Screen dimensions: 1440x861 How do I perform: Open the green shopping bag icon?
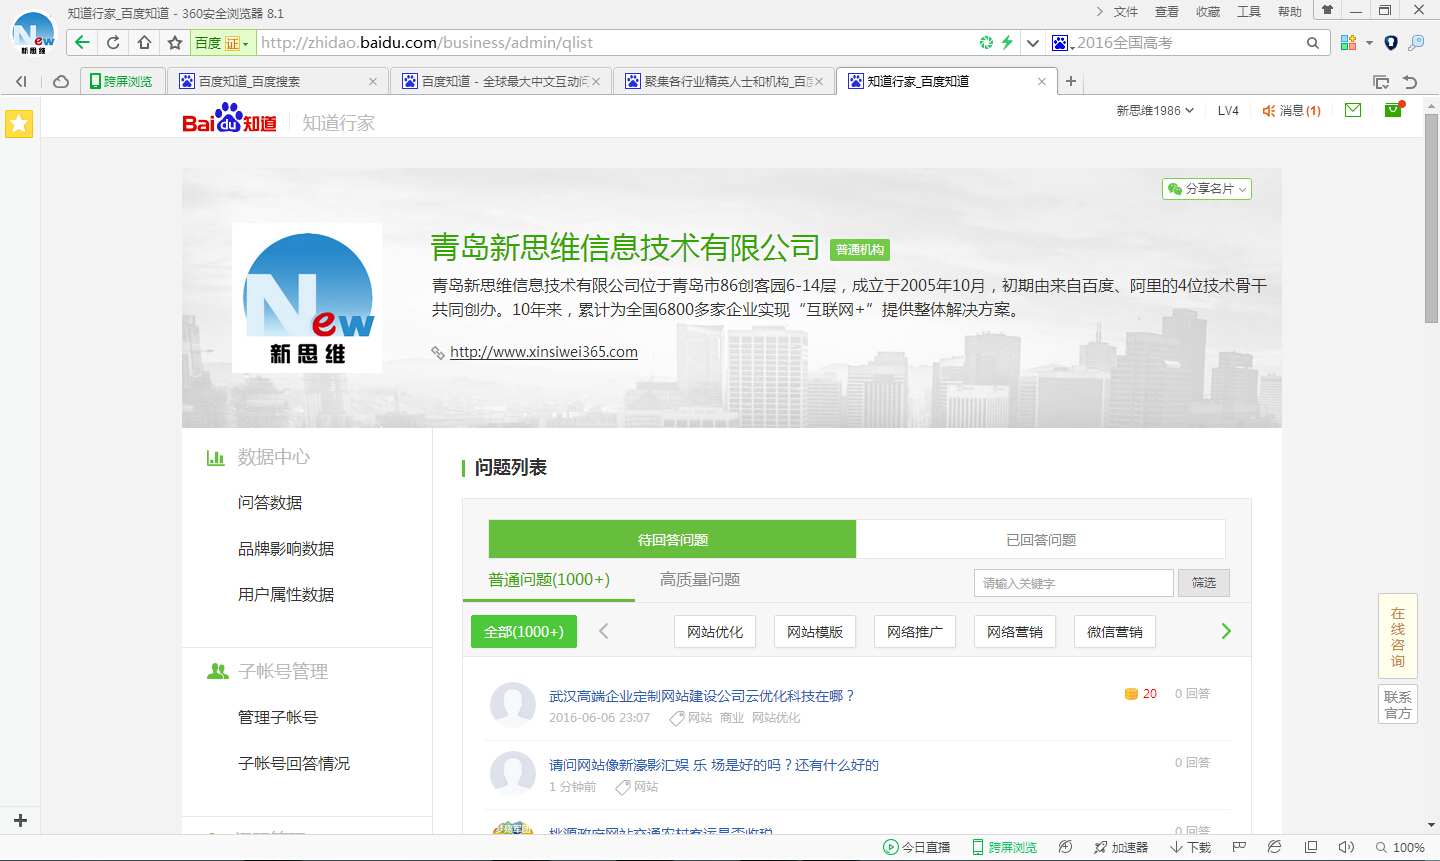point(1393,110)
